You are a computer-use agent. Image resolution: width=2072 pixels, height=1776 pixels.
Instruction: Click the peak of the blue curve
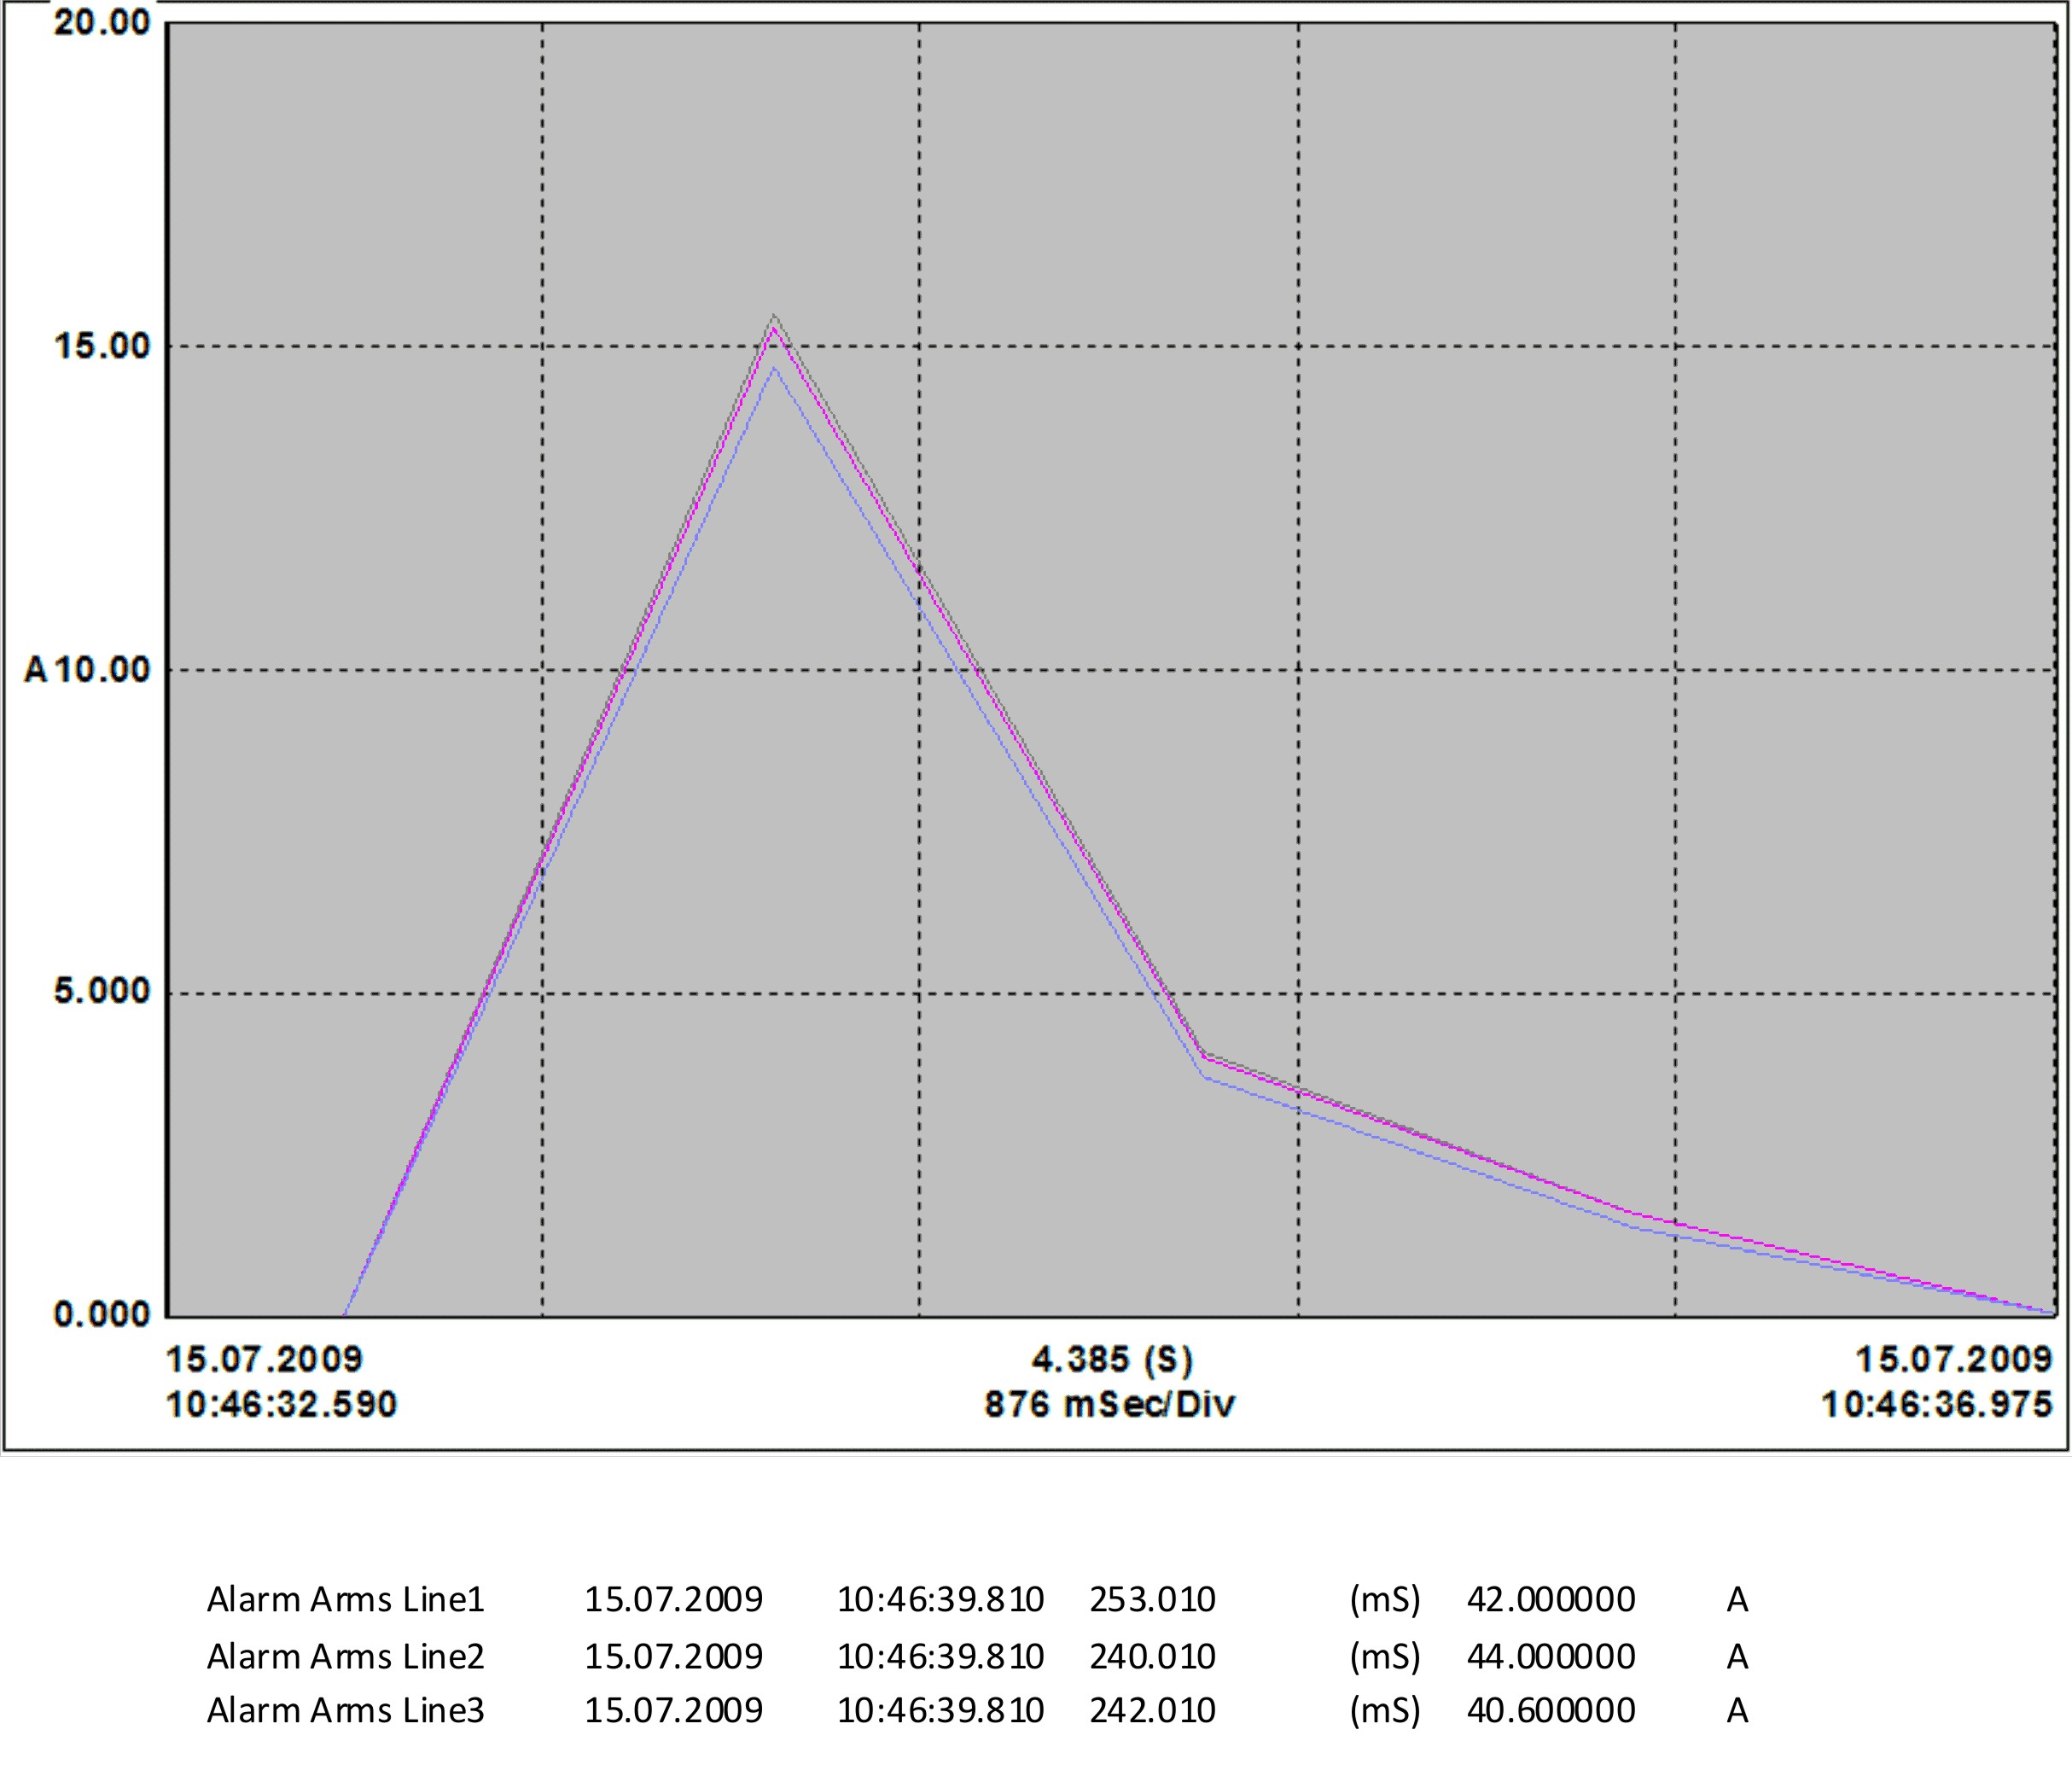[x=774, y=368]
